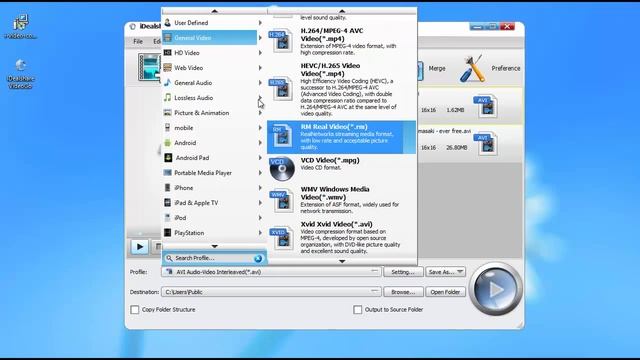Select the Xvid Video(*.avi) title text
The height and width of the screenshot is (360, 640).
click(x=336, y=224)
